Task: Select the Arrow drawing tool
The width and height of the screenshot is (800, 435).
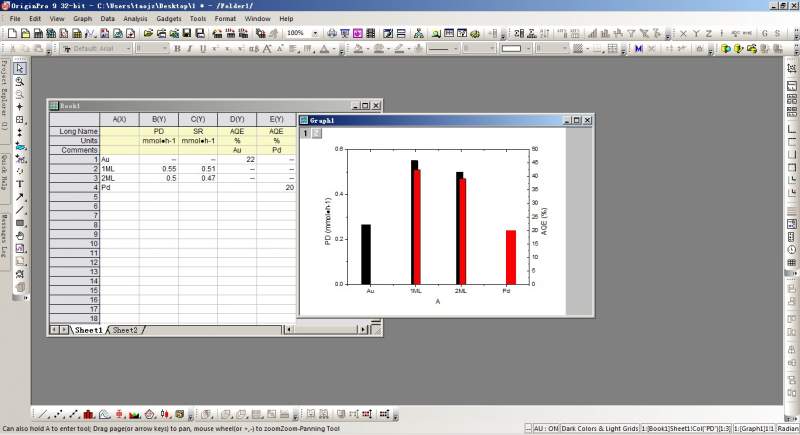Action: 20,197
